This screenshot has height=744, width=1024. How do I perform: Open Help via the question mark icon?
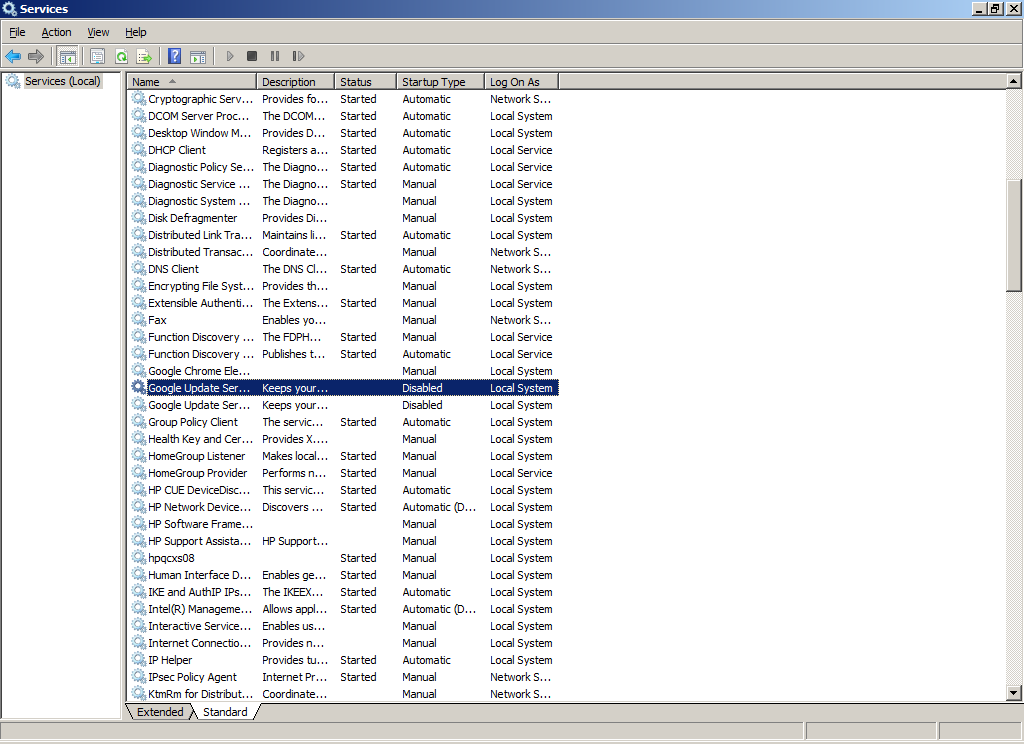[x=174, y=56]
